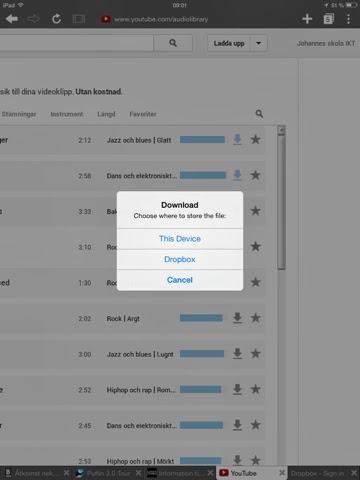Reload the page with the refresh icon

pyautogui.click(x=56, y=19)
